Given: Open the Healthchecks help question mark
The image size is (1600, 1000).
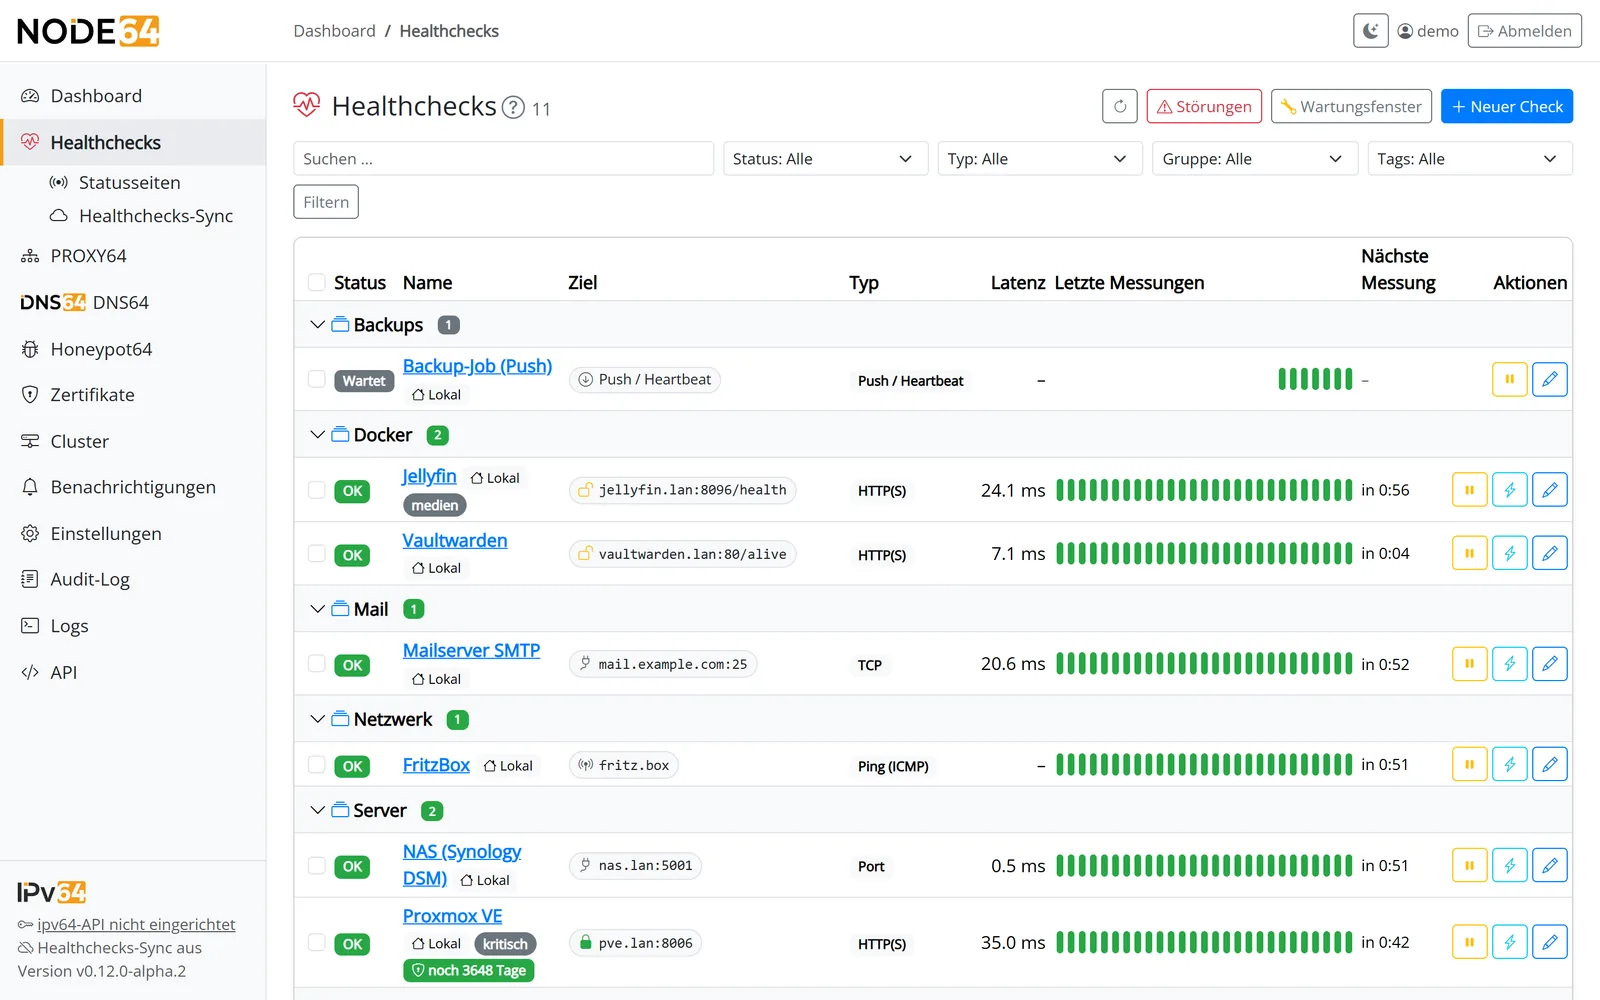Looking at the screenshot, I should 513,107.
